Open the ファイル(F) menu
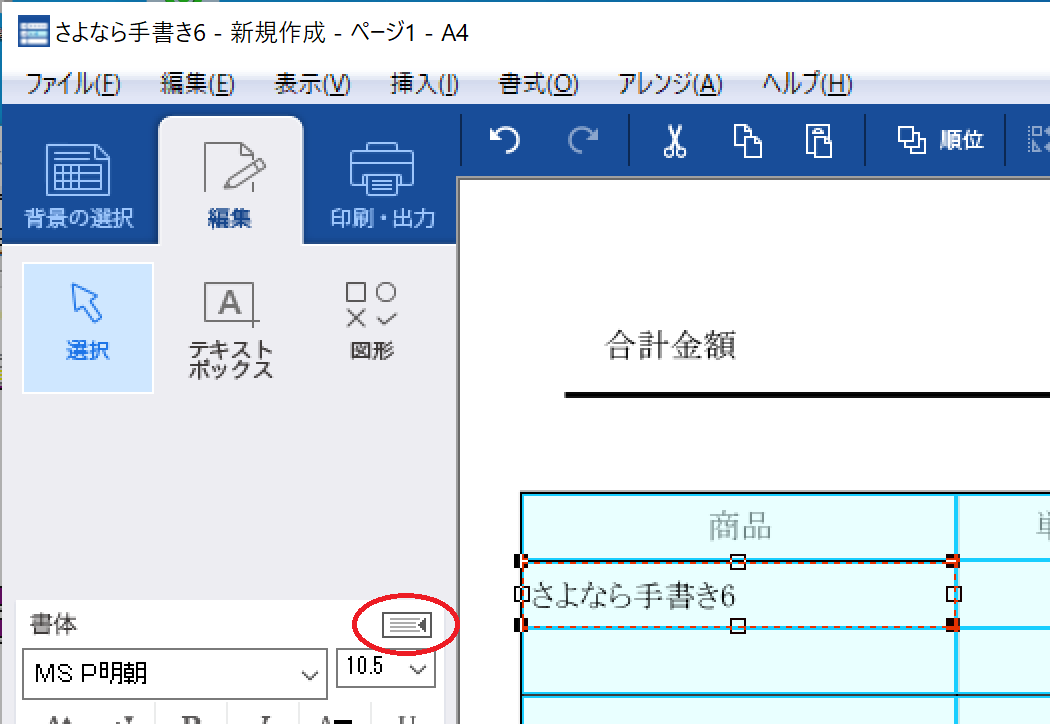Screen dimensions: 1050x724 point(73,85)
